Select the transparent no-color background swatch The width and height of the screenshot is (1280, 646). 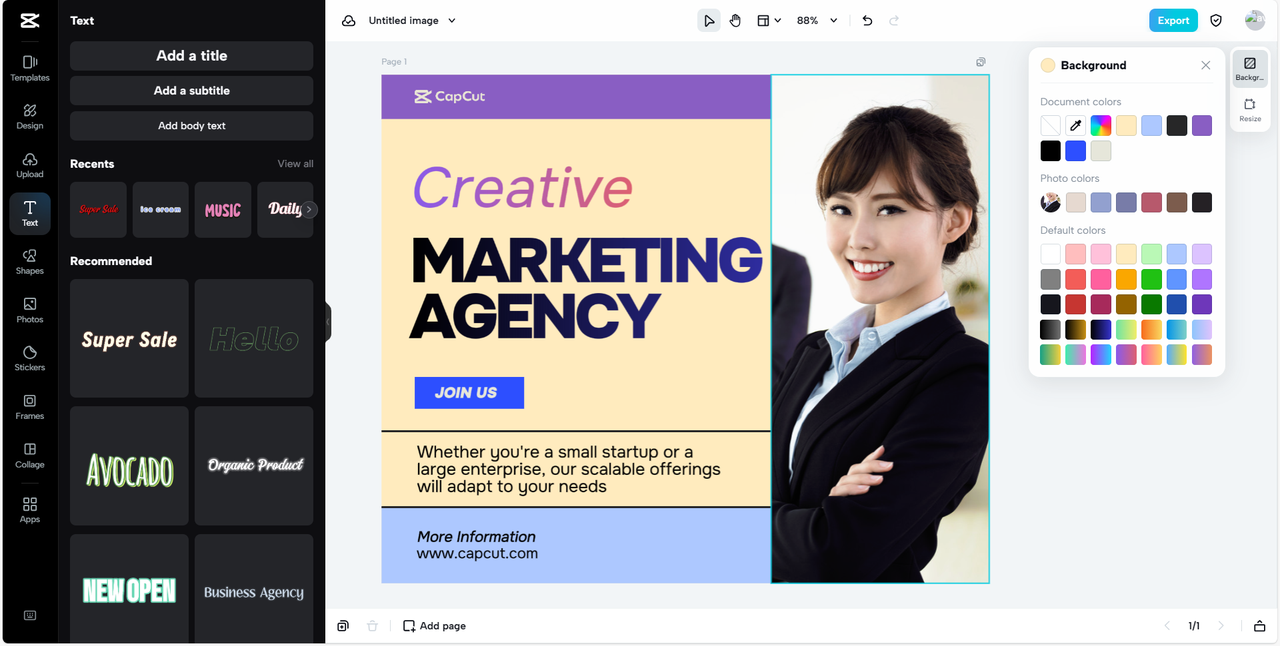[x=1050, y=125]
